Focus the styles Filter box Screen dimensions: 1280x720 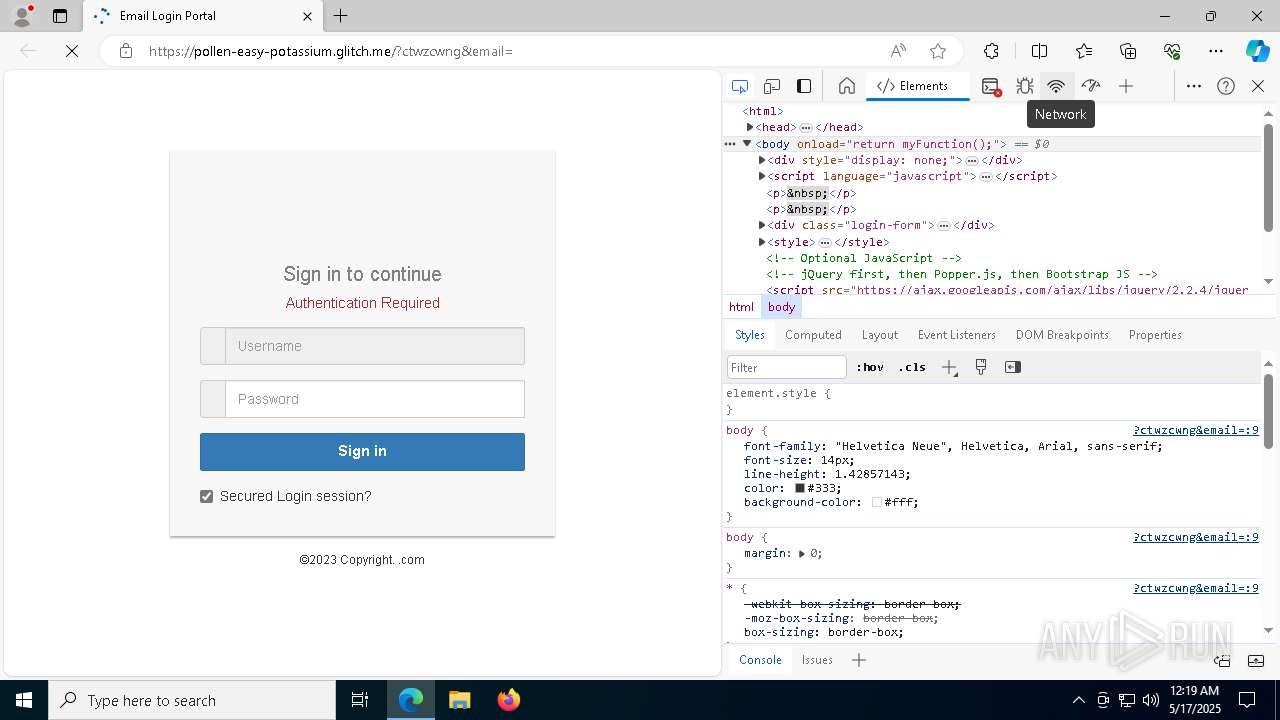pos(787,367)
